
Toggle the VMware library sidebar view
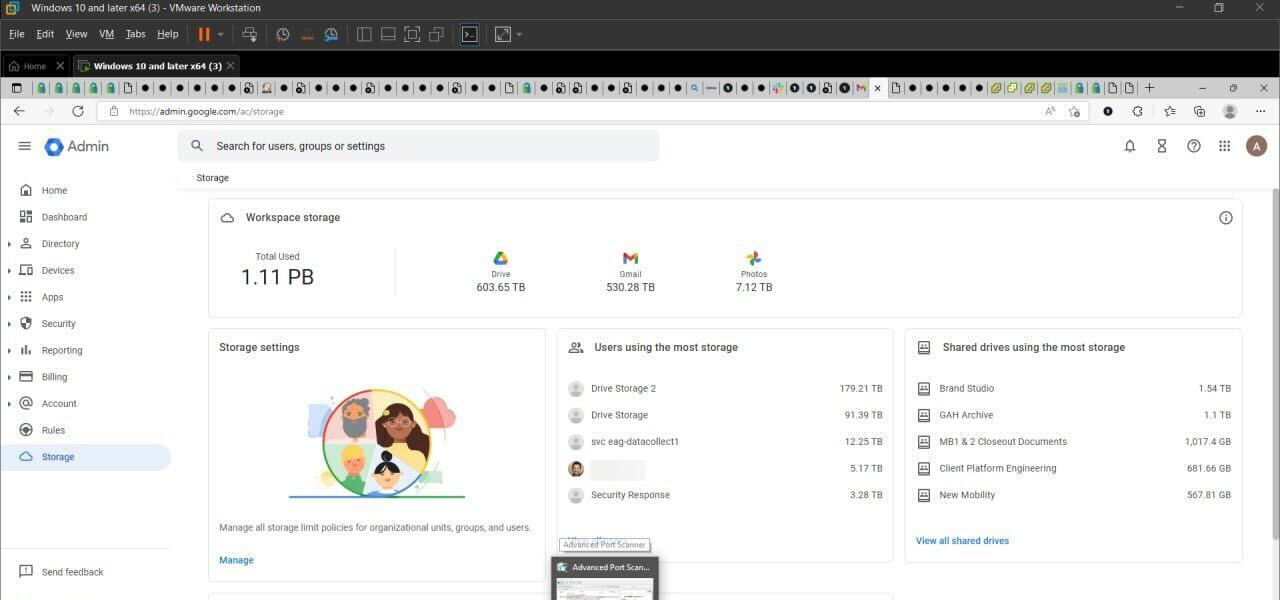click(364, 34)
